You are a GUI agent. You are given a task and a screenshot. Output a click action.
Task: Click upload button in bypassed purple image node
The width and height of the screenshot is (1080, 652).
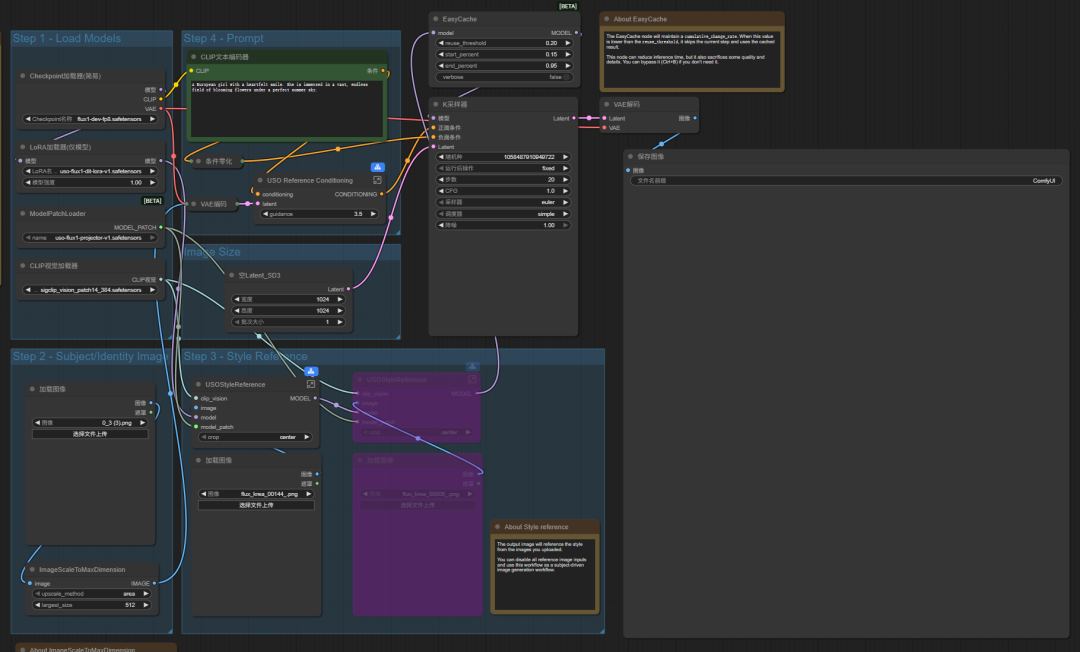coord(418,505)
